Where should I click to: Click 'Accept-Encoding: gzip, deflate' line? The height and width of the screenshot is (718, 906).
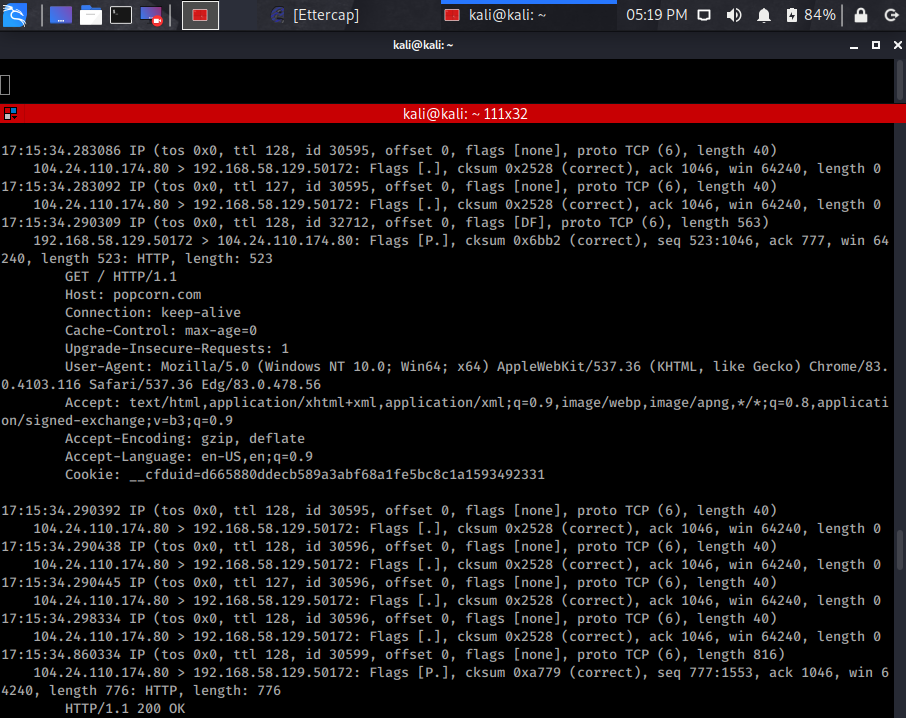(x=184, y=438)
